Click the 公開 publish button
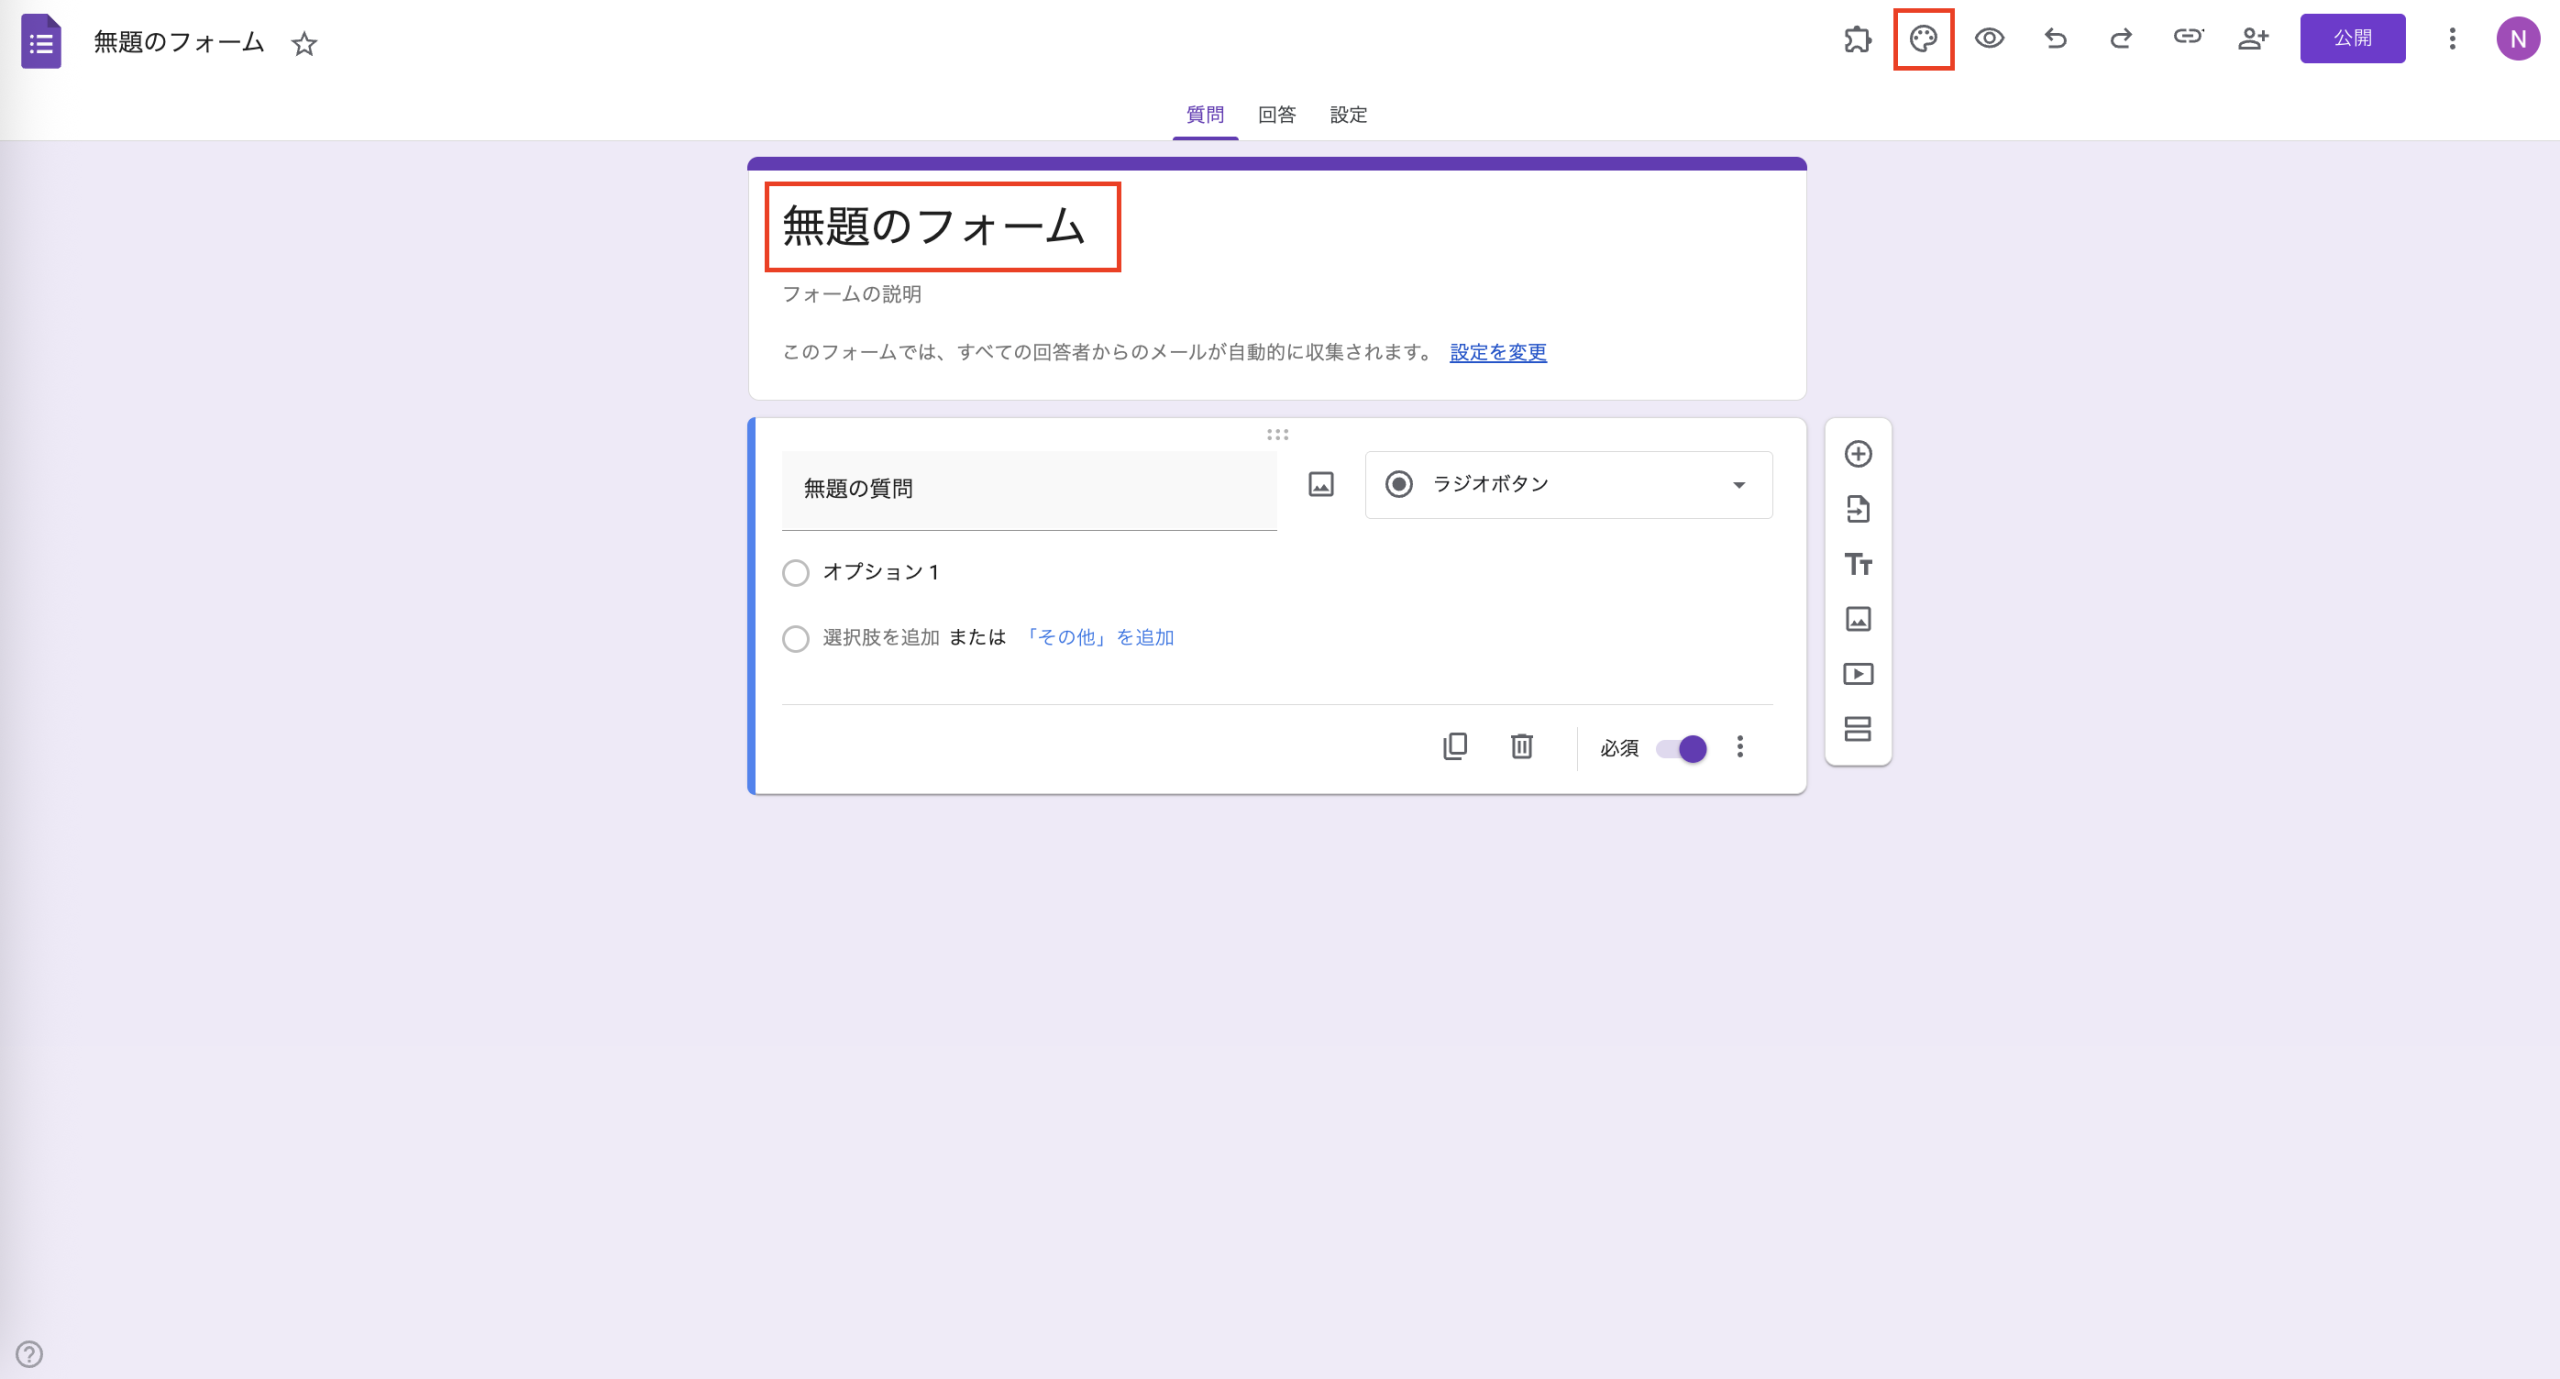The image size is (2560, 1379). 2354,39
